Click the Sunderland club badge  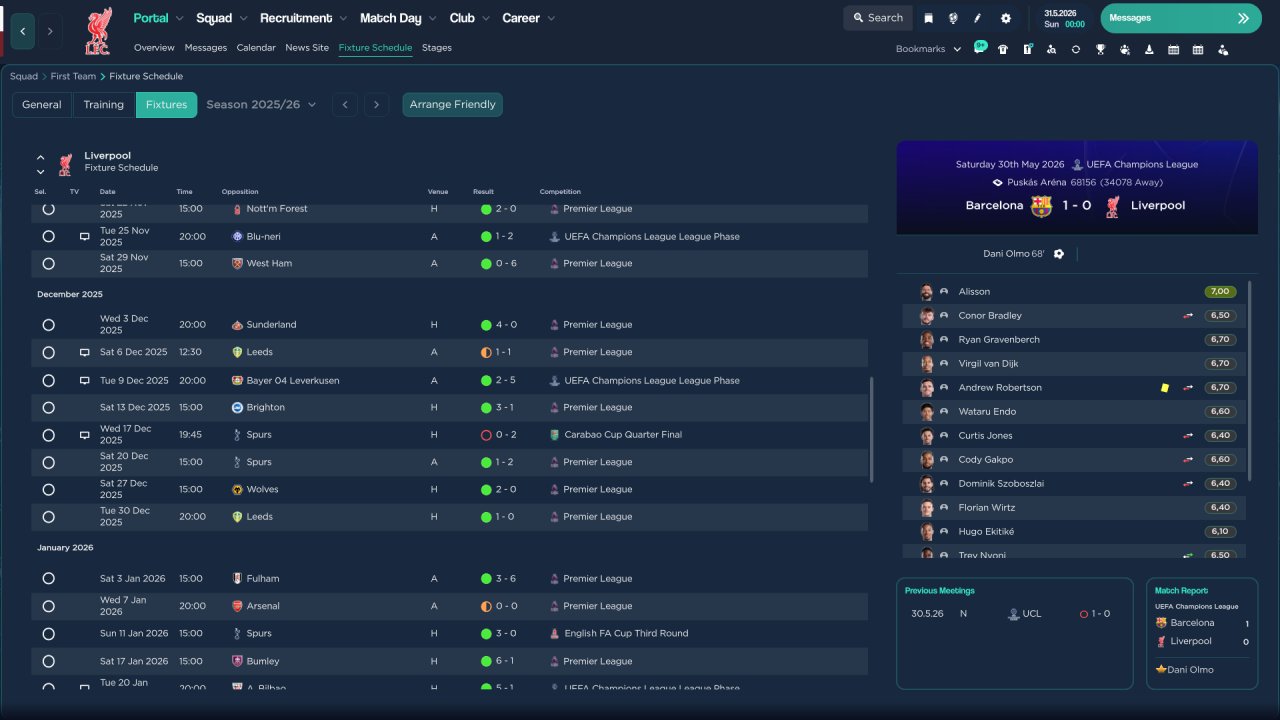tap(237, 325)
